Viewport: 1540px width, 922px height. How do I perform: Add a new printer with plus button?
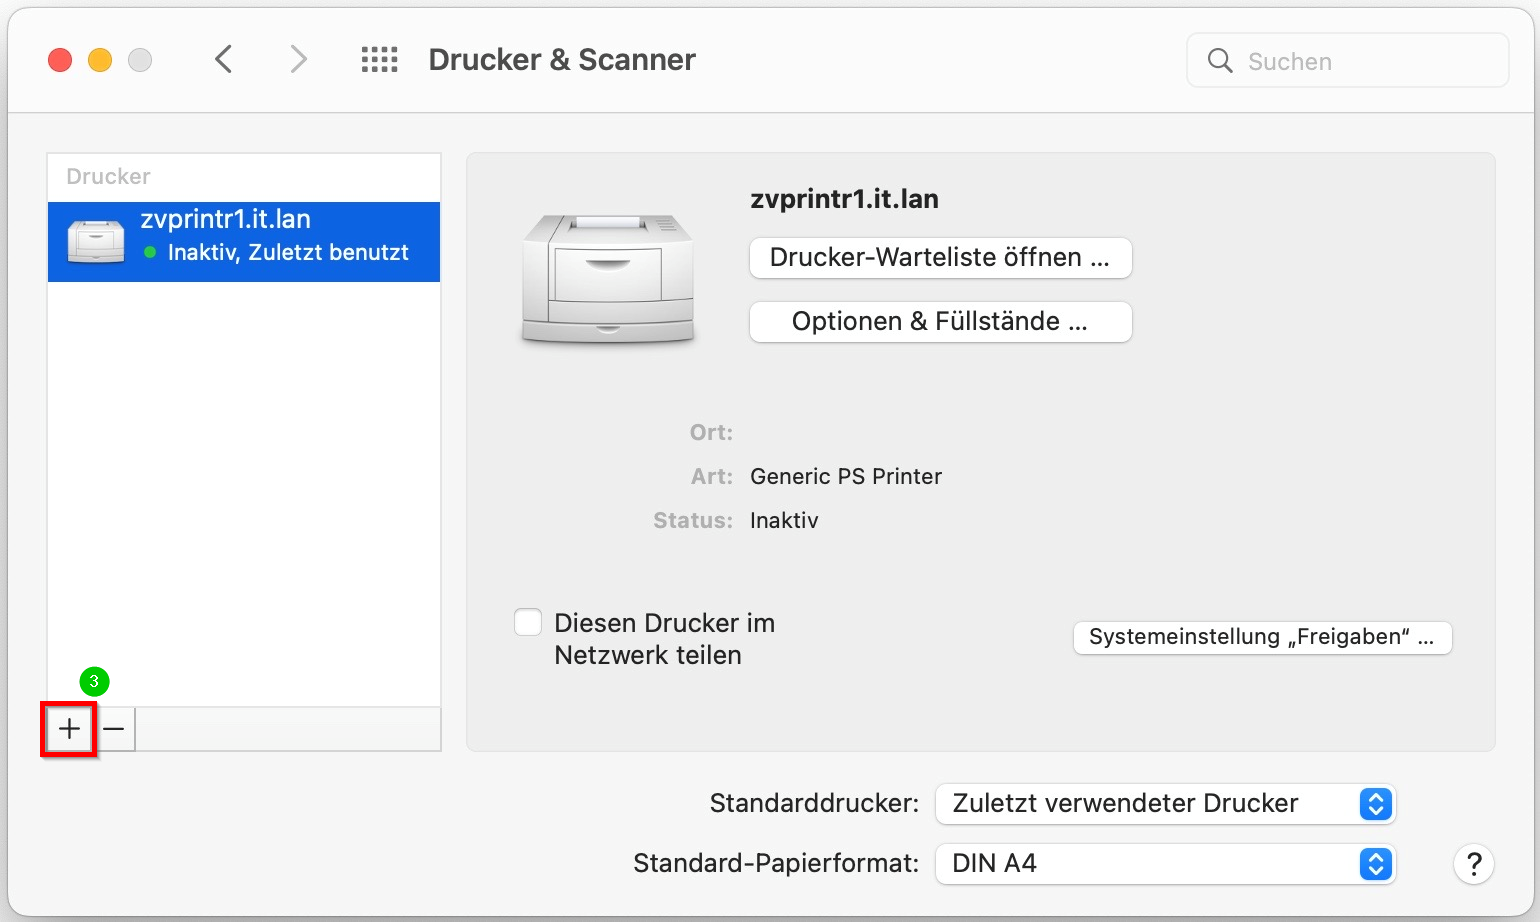[x=69, y=729]
